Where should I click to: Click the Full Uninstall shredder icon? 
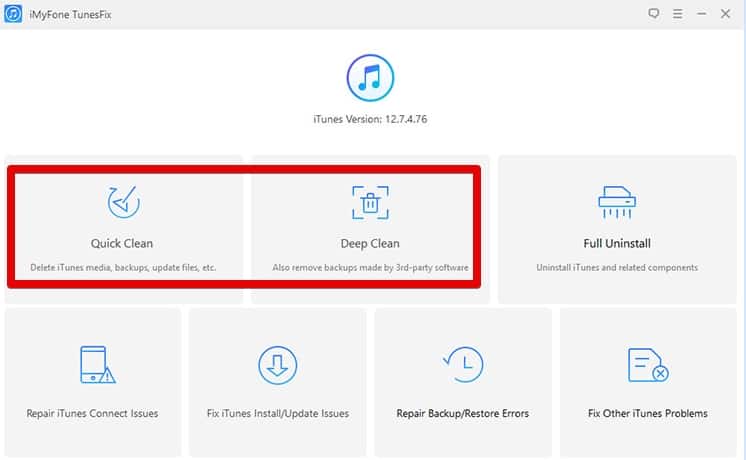[x=617, y=202]
